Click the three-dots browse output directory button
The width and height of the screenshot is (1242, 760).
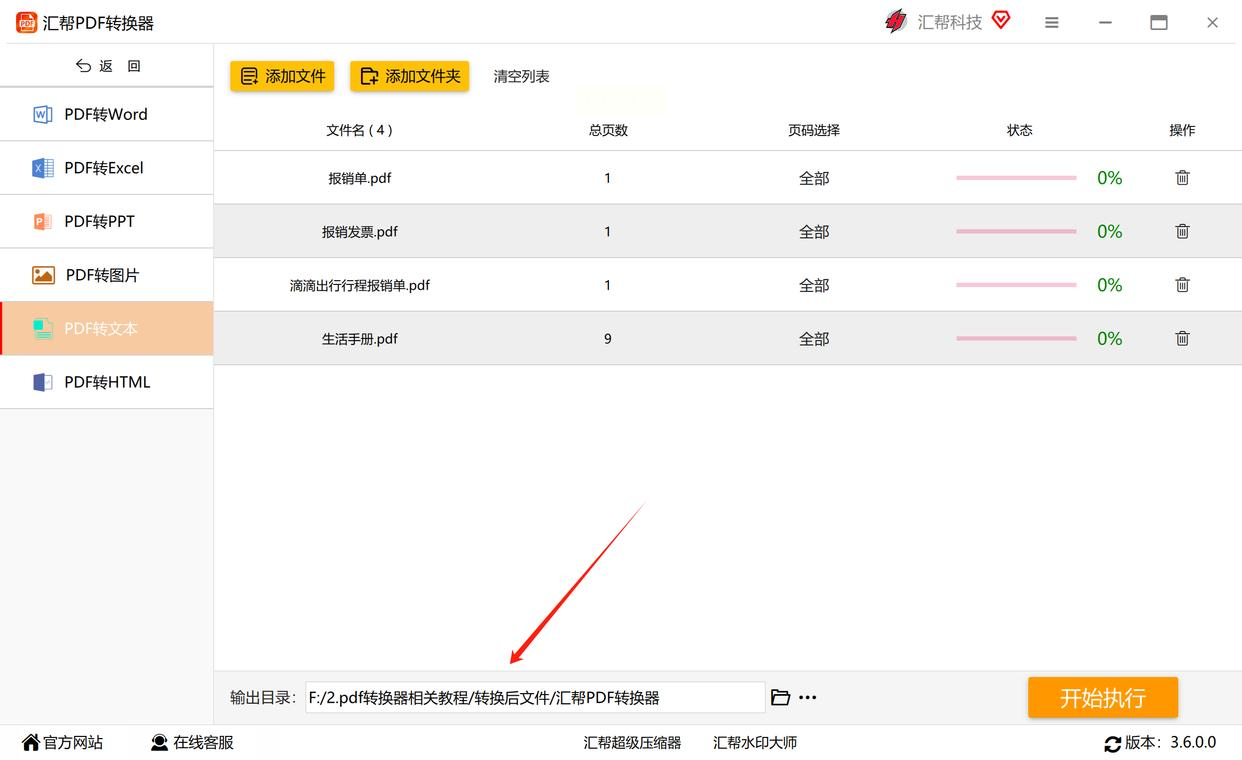pos(808,697)
